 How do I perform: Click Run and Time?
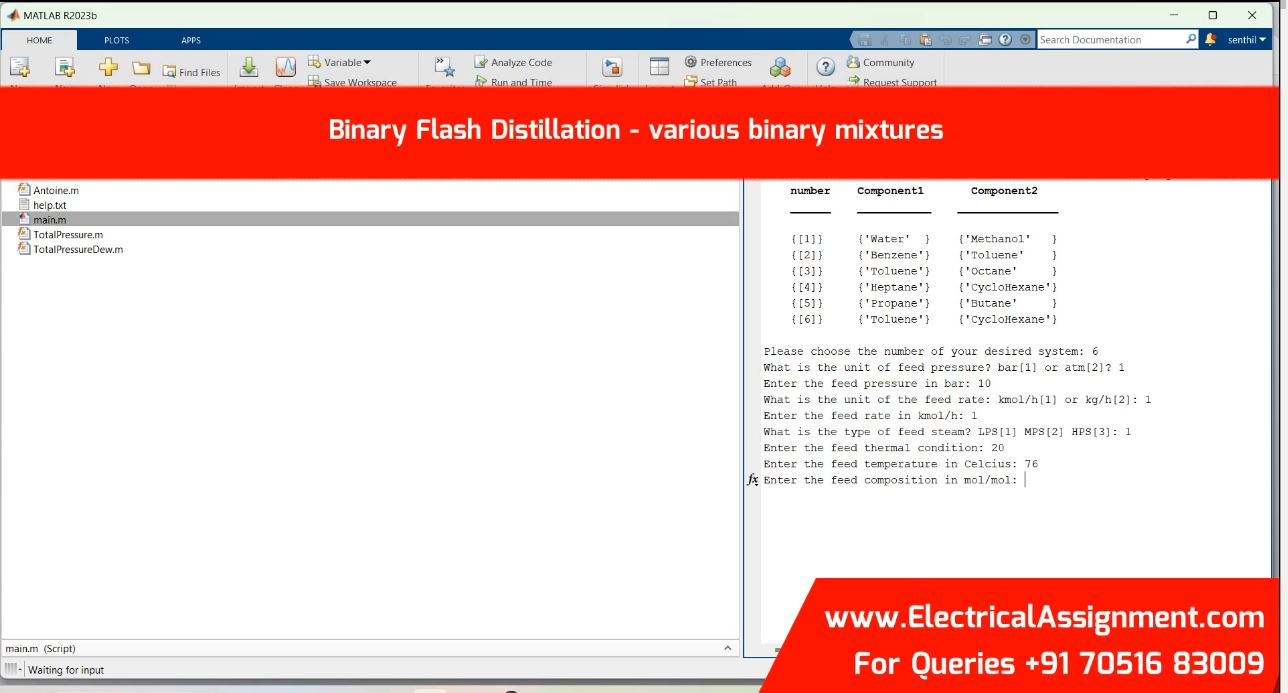[x=513, y=83]
